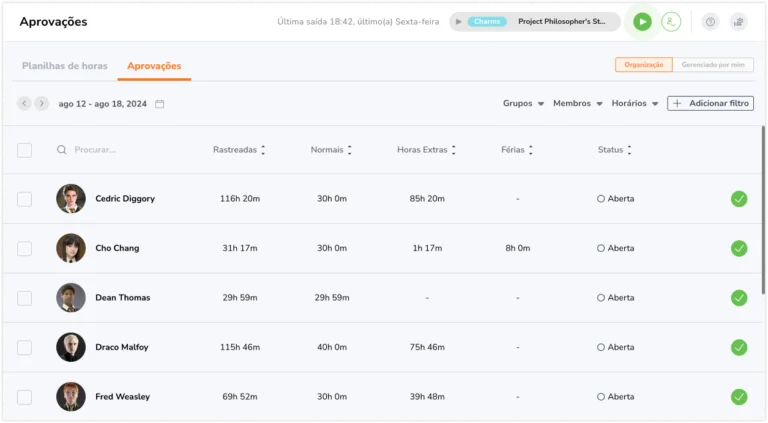The height and width of the screenshot is (423, 768).
Task: Sort by Rastreadas column
Action: pos(239,150)
